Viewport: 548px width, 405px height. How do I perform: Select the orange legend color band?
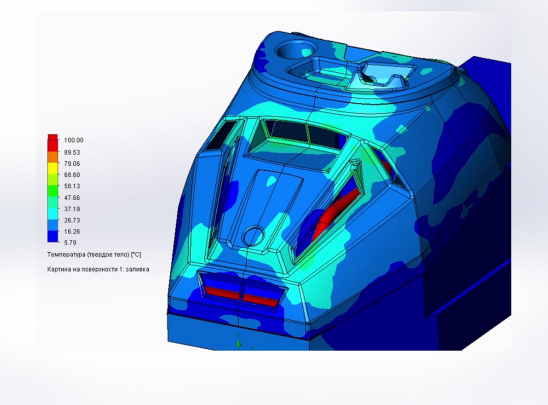[53, 157]
